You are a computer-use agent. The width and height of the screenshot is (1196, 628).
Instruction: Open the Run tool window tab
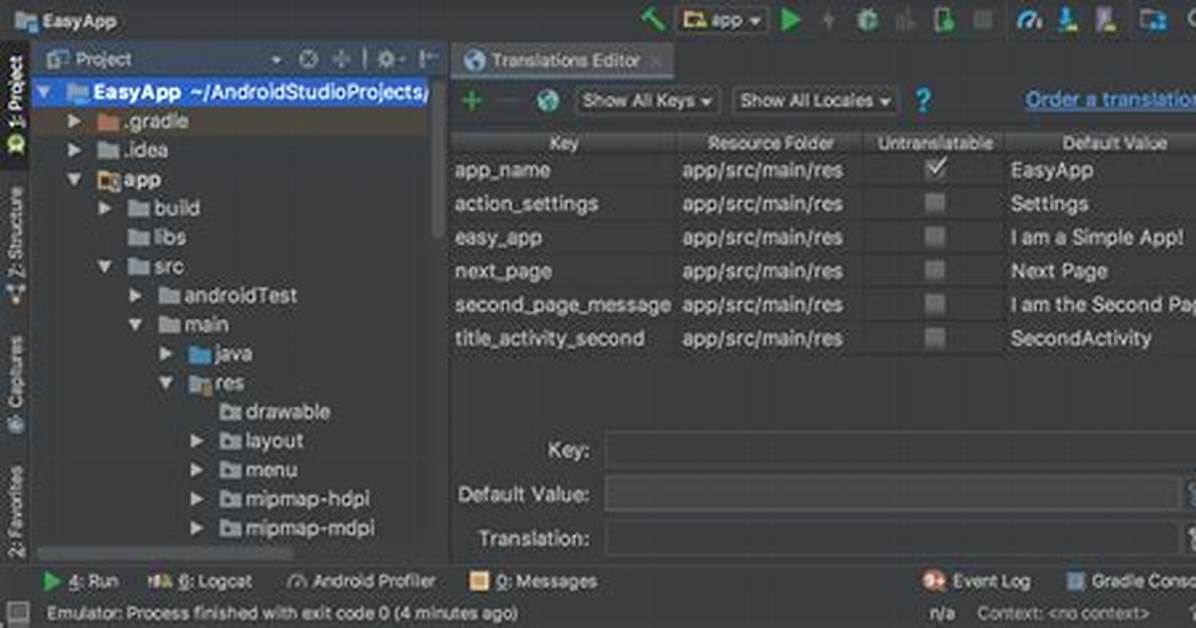click(82, 581)
